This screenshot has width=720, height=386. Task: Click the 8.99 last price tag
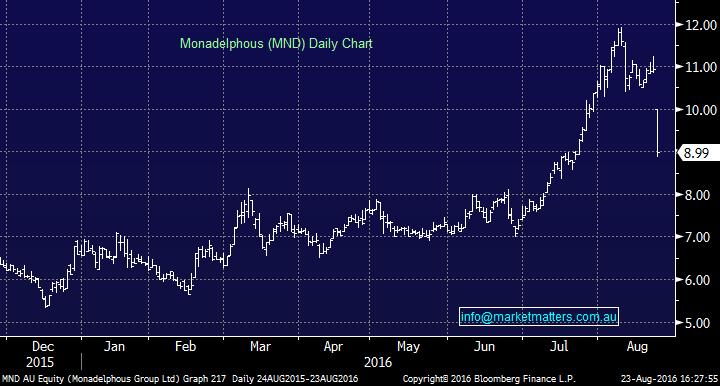(699, 153)
